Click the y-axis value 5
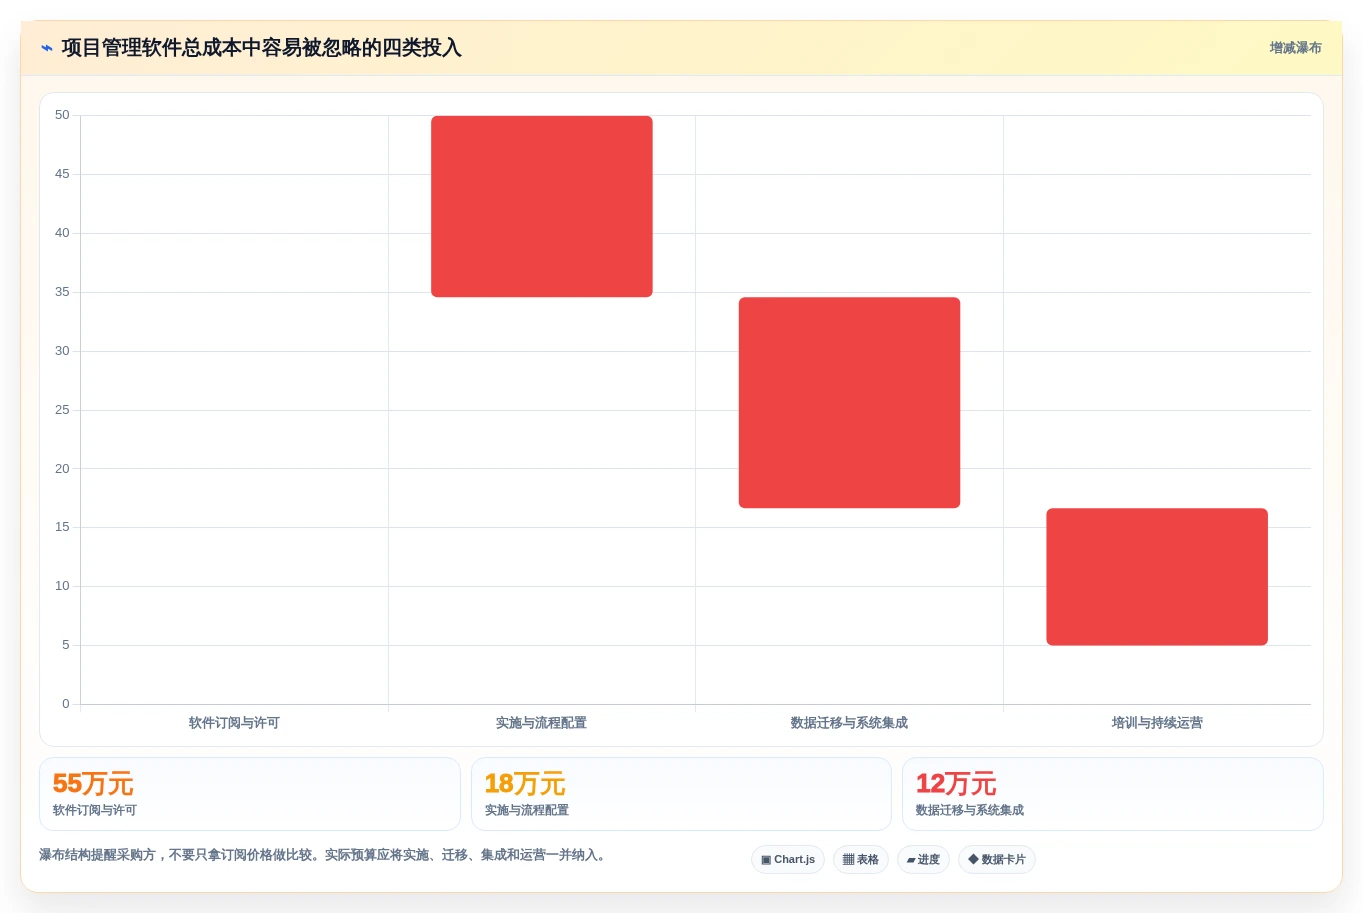Screen dimensions: 1363x913 (66, 645)
